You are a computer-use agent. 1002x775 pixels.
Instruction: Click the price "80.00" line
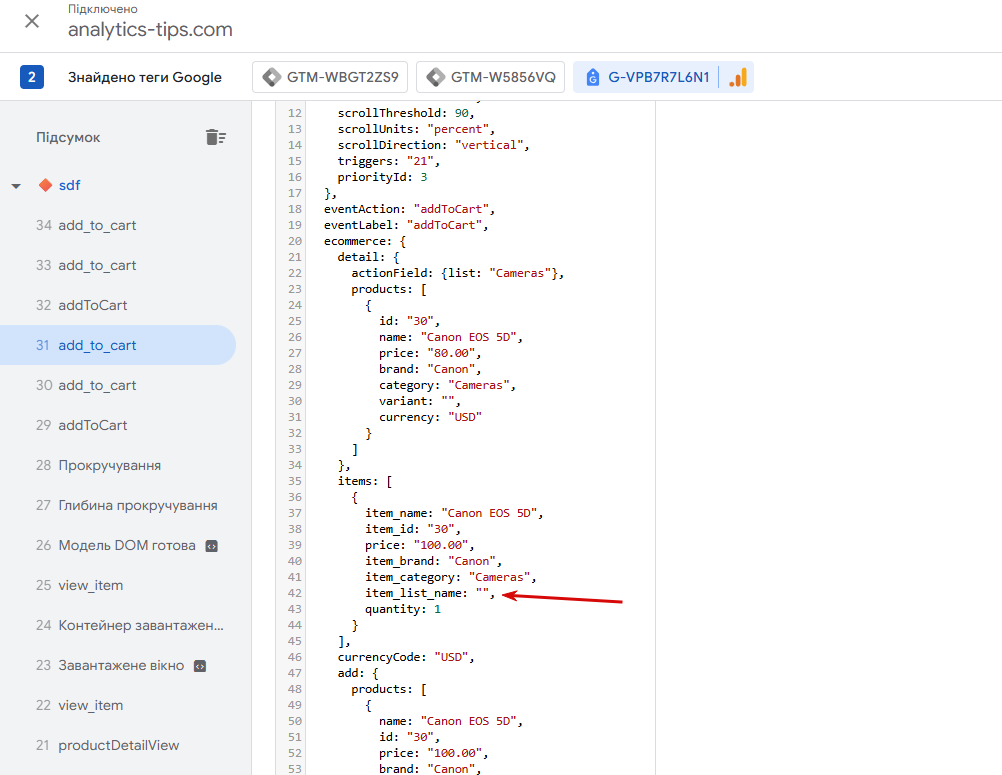coord(430,353)
